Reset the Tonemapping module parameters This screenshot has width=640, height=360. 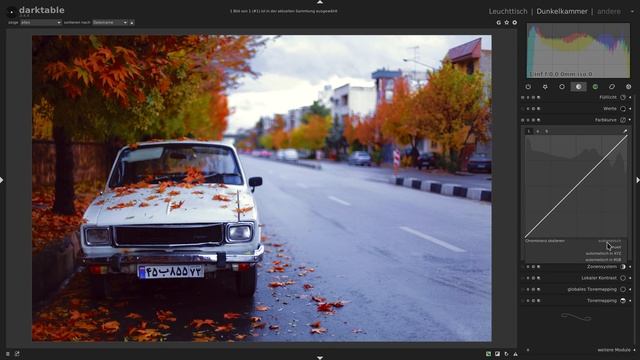point(533,300)
